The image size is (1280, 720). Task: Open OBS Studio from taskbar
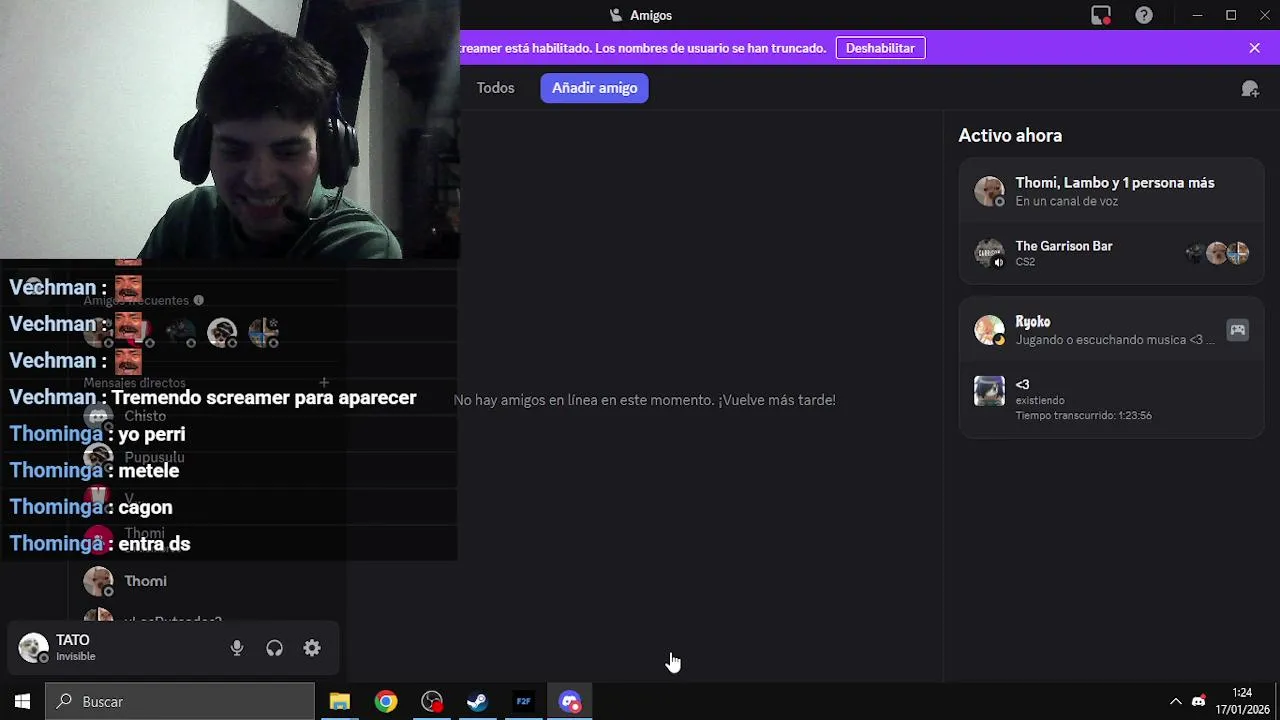coord(432,702)
